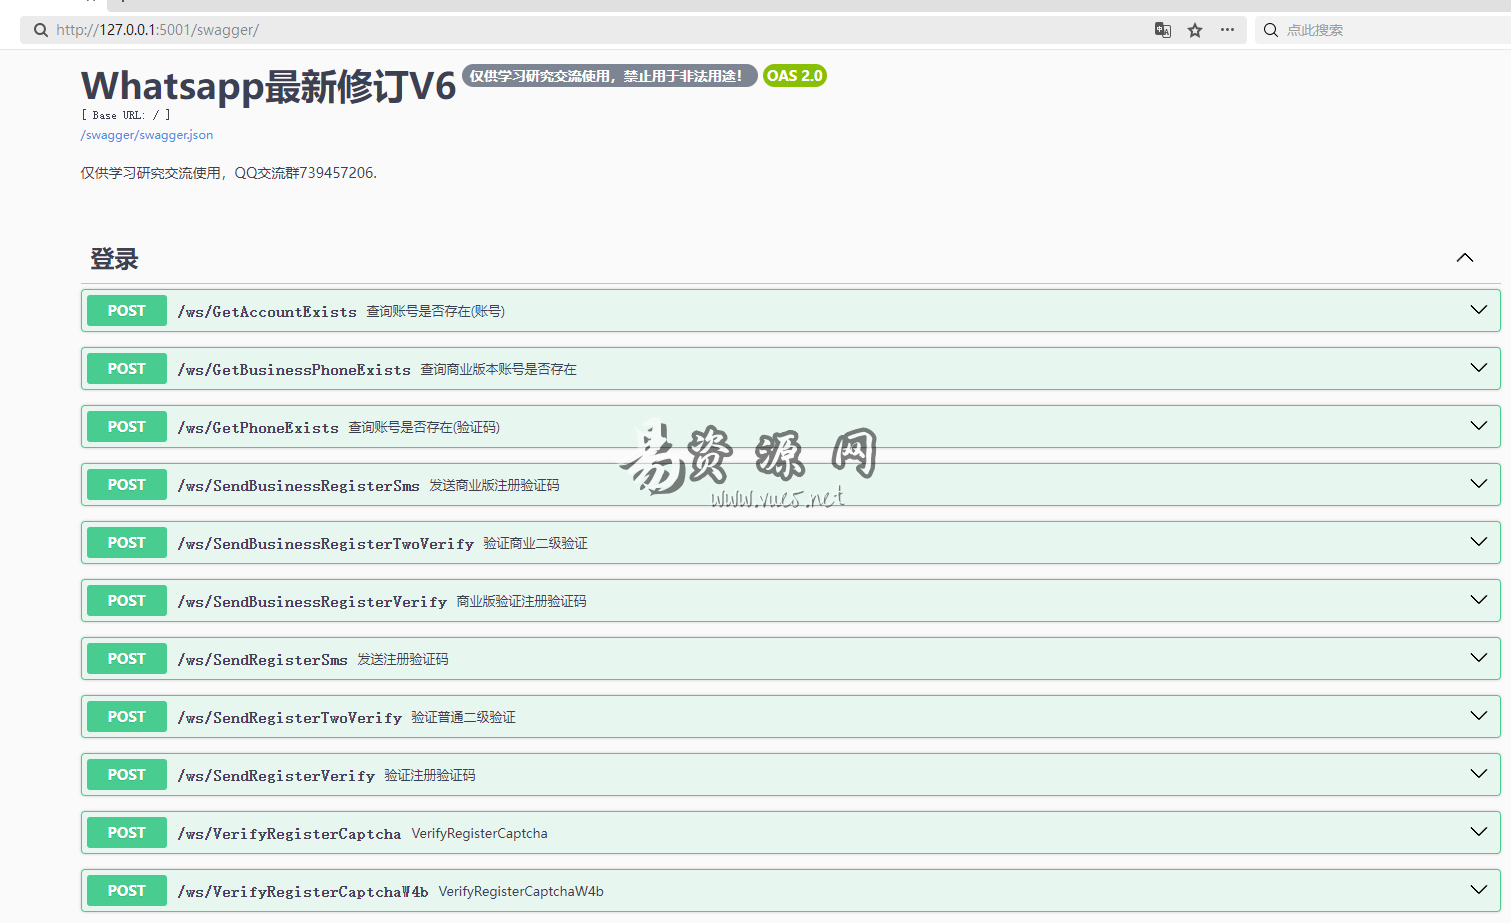Screen dimensions: 1511x923
Task: Open the /swagger/swagger.json link
Action: point(147,135)
